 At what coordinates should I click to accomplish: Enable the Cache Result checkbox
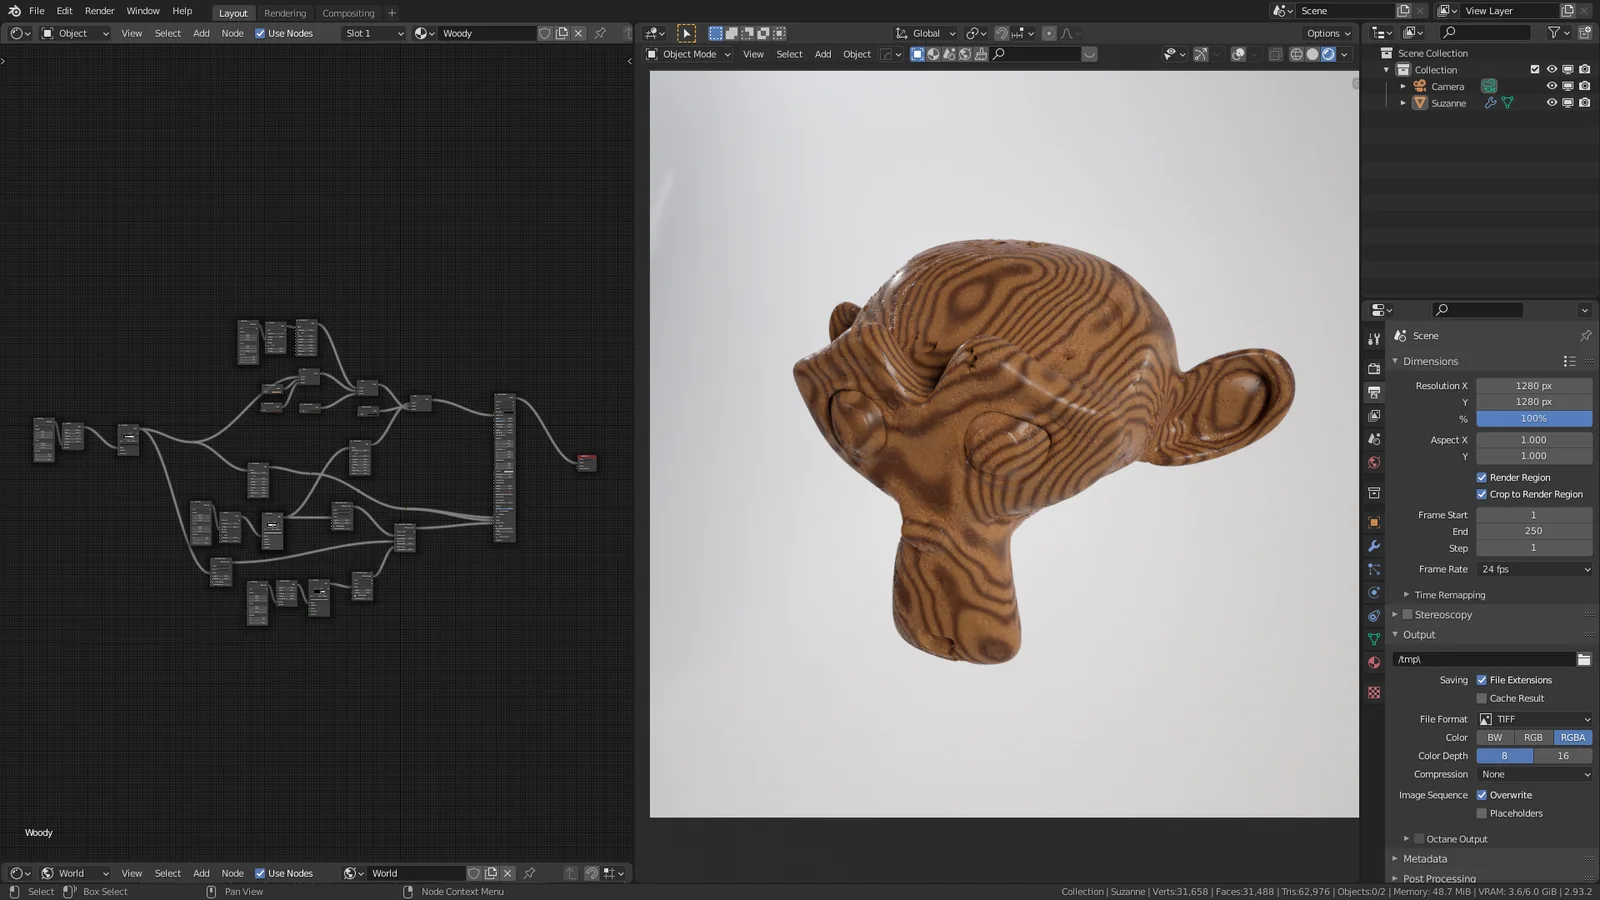[x=1481, y=698]
